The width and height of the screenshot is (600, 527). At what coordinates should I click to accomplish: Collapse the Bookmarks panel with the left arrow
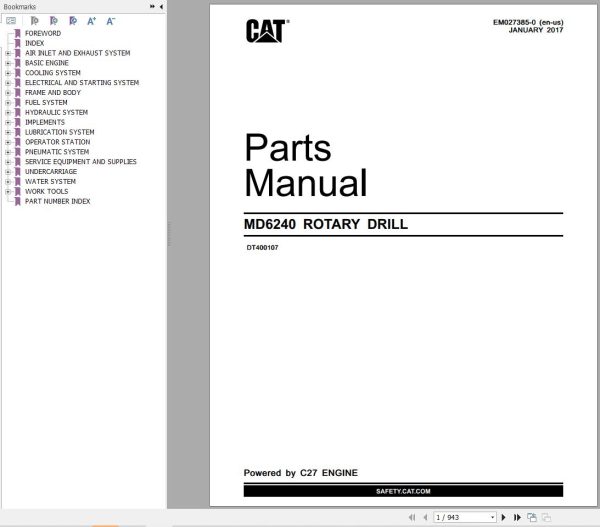click(161, 7)
